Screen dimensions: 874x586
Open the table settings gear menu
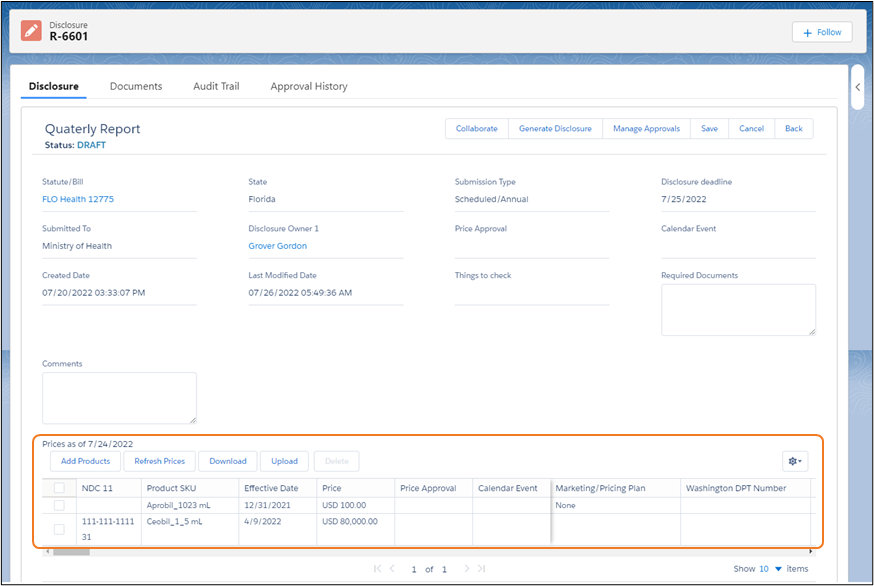pos(795,461)
